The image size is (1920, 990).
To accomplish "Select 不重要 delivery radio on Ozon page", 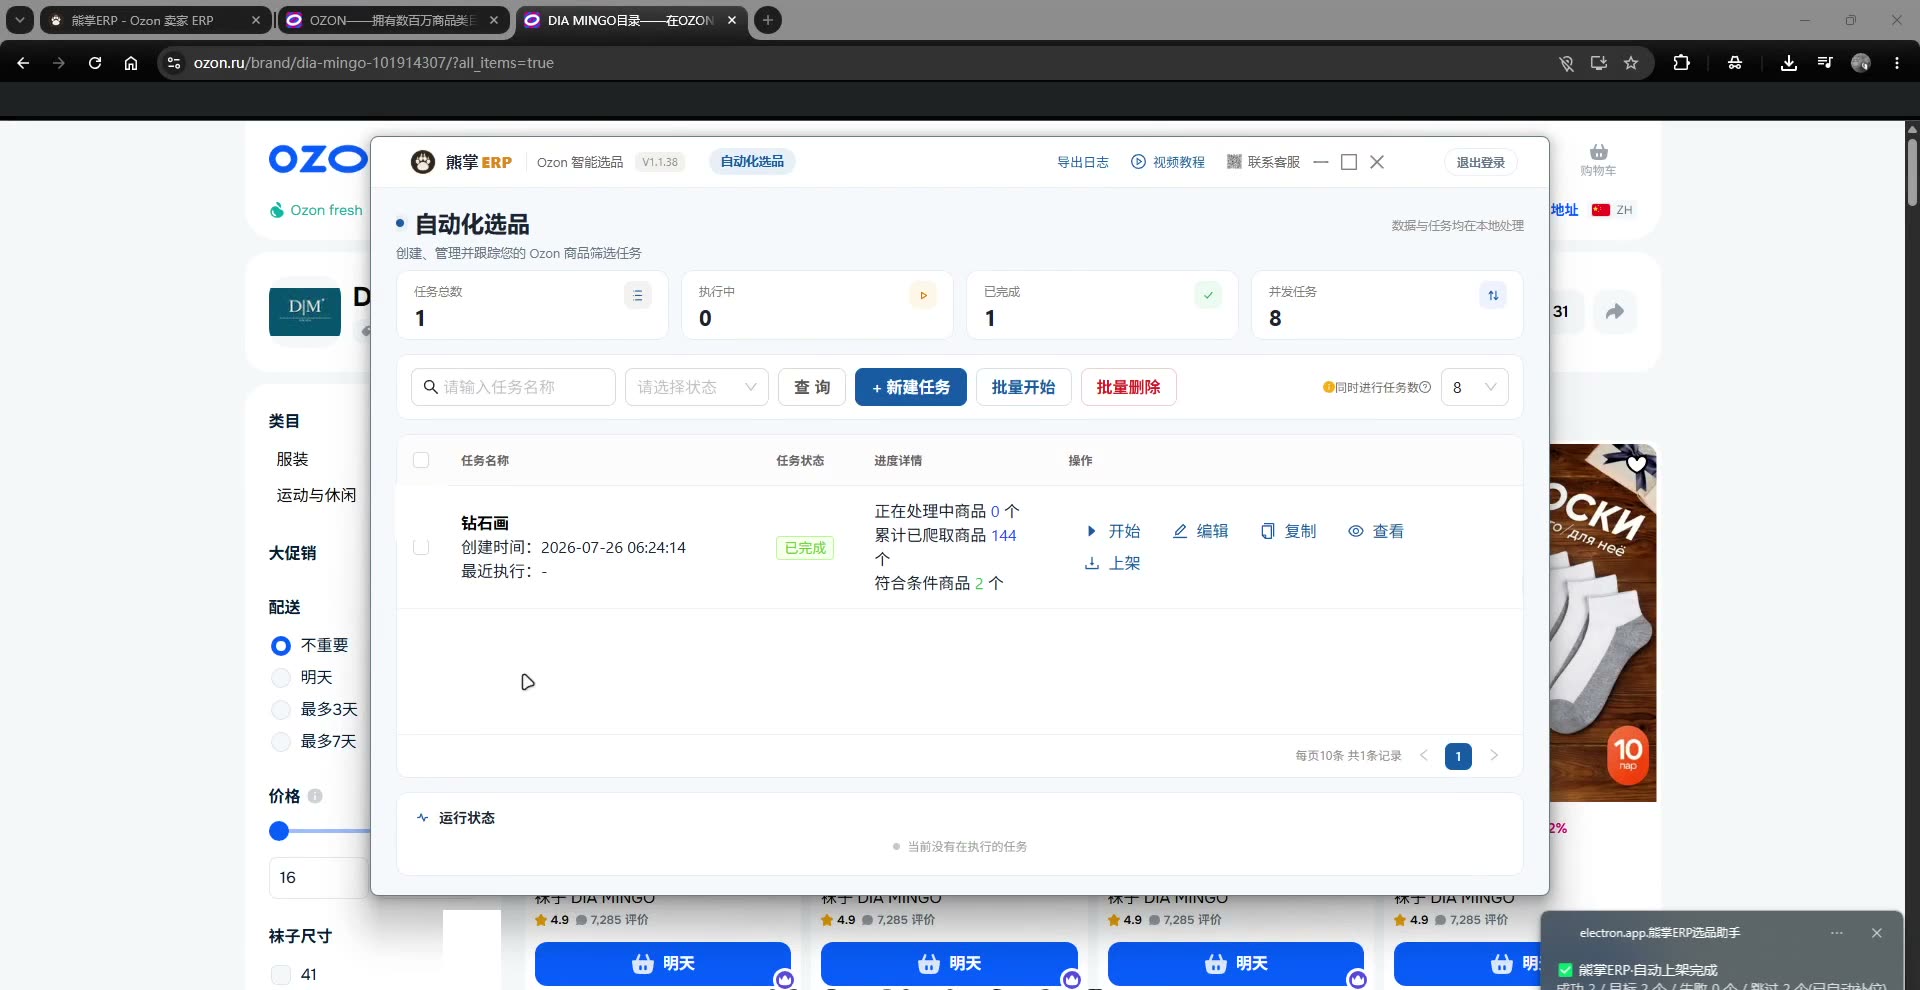I will (x=281, y=646).
